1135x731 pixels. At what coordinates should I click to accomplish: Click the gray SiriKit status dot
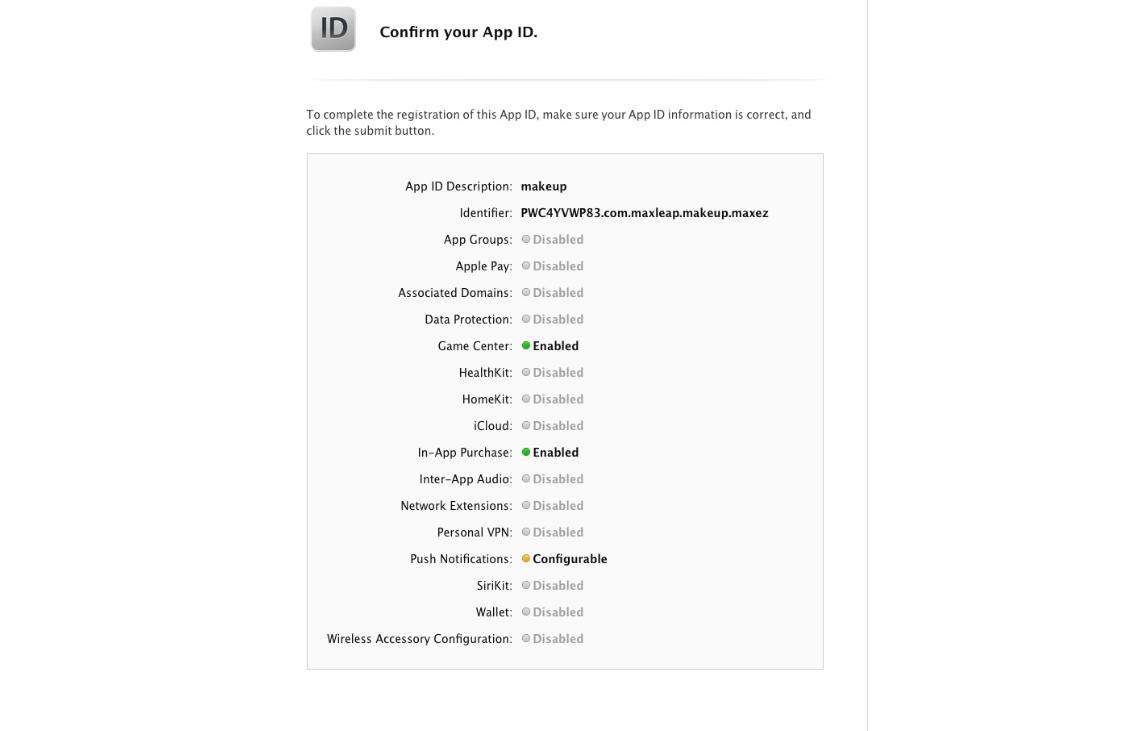pos(526,586)
